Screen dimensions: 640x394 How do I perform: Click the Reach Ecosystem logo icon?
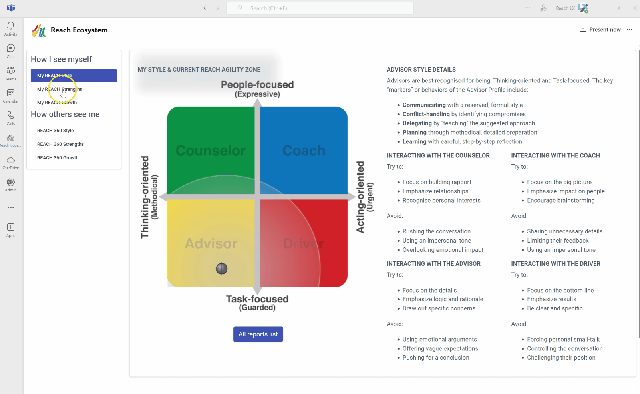(x=39, y=30)
